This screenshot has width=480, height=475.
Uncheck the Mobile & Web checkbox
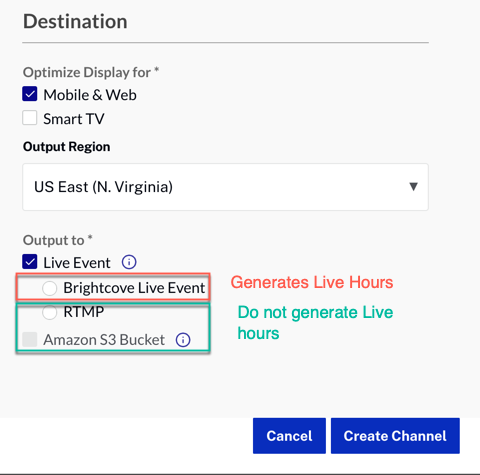tap(30, 94)
